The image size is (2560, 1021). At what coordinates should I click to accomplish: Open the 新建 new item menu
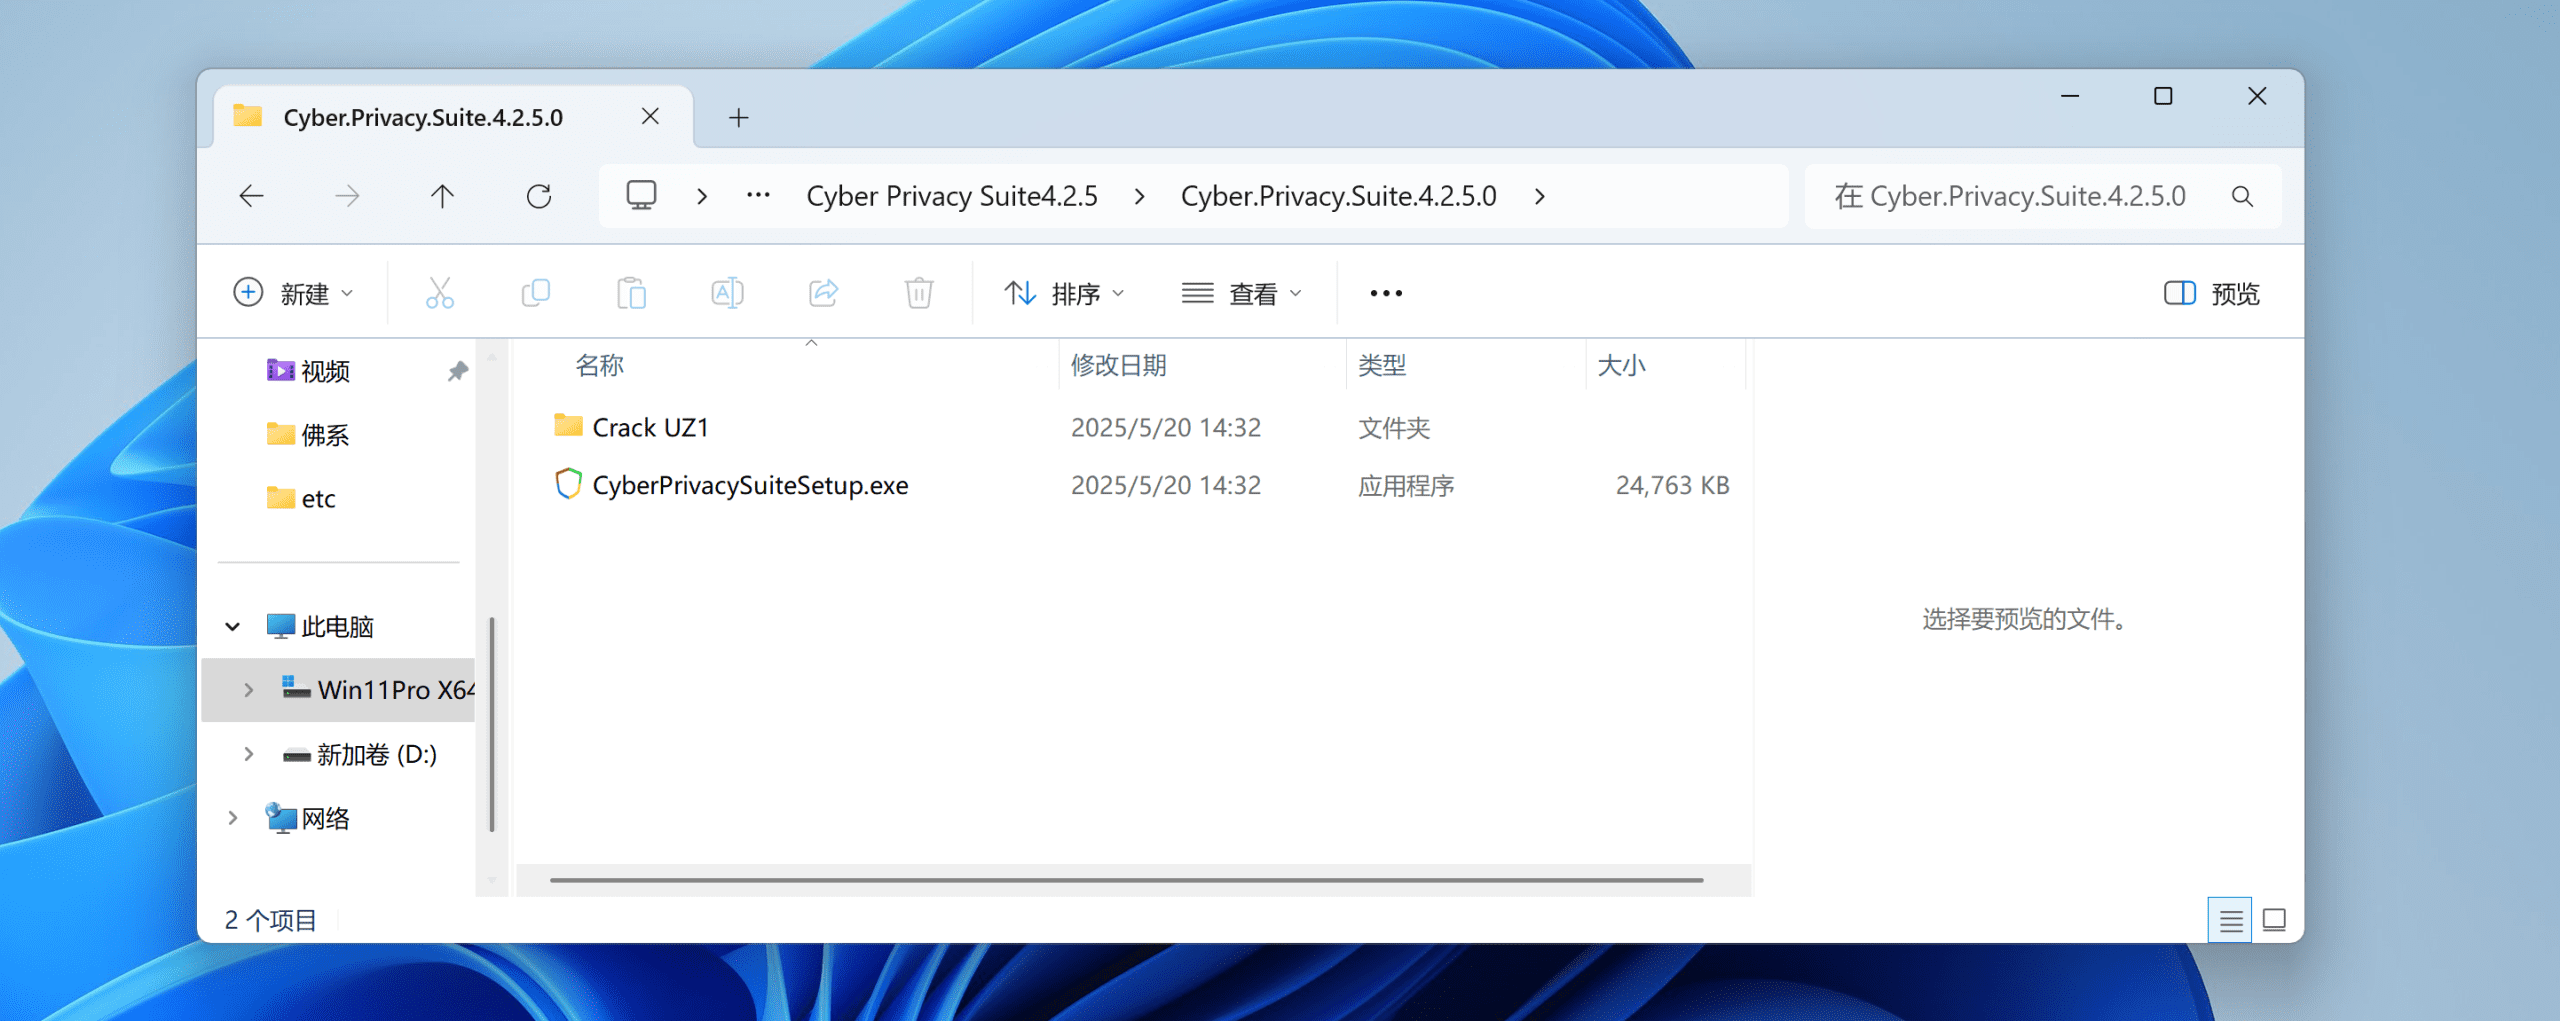click(x=293, y=293)
